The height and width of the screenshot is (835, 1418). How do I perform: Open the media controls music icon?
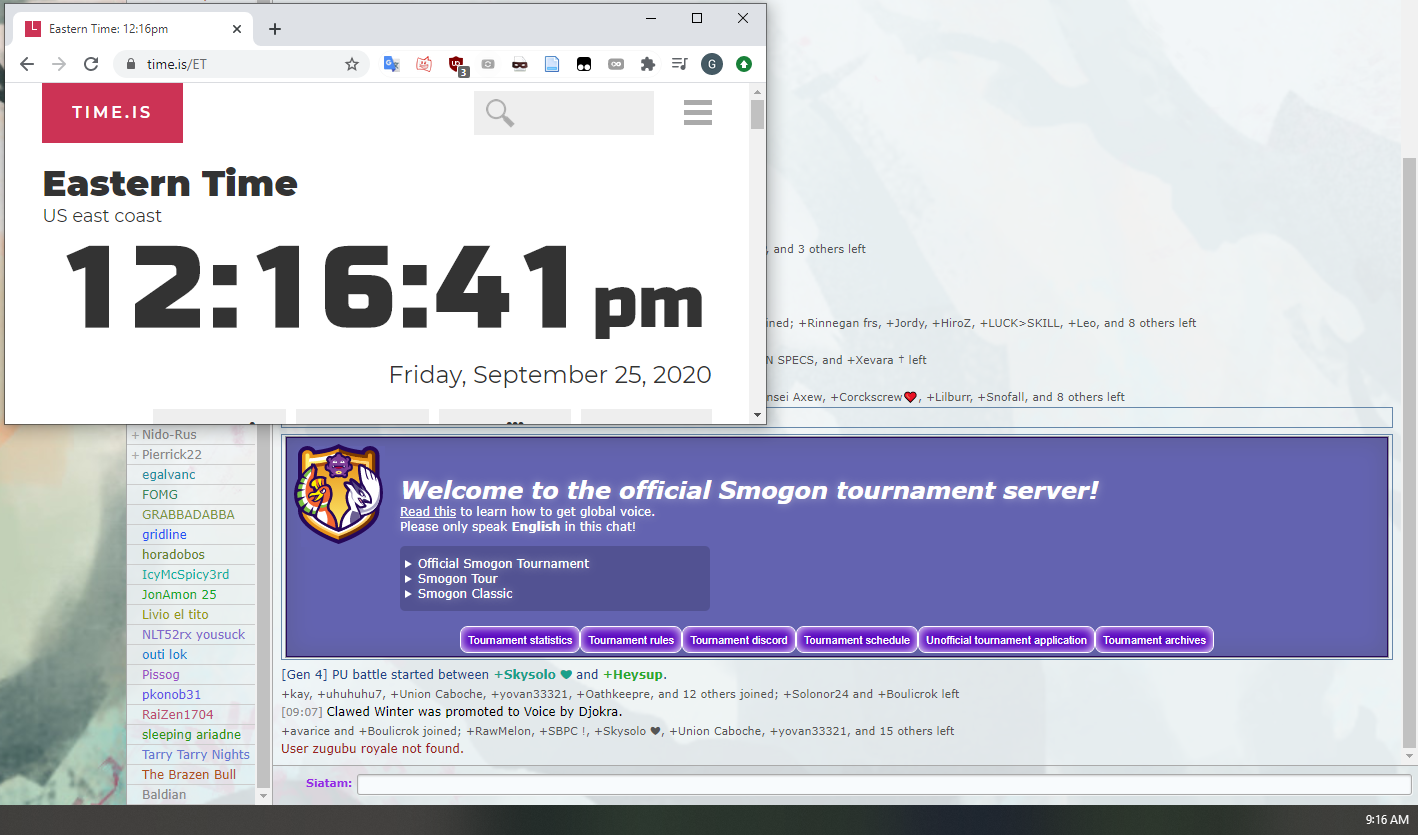[680, 64]
